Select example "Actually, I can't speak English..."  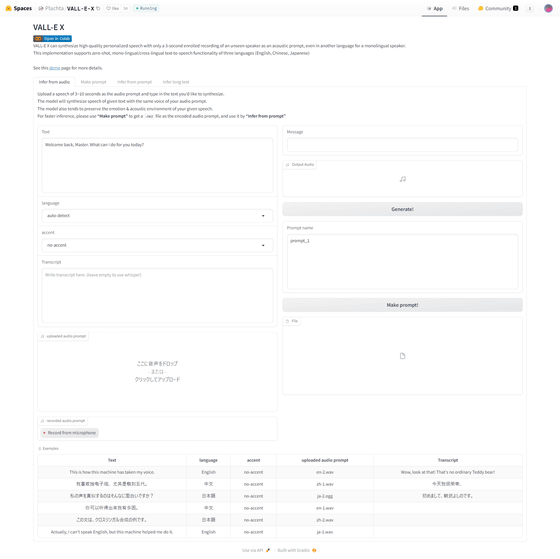[112, 532]
